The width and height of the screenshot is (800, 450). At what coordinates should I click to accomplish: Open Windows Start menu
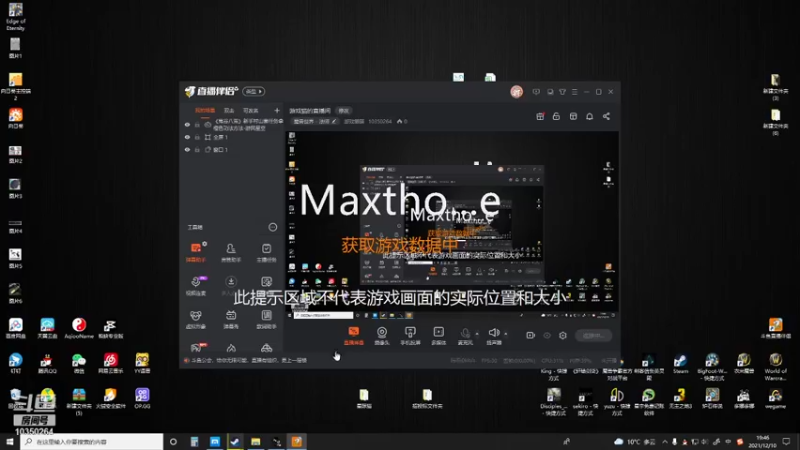click(x=10, y=441)
